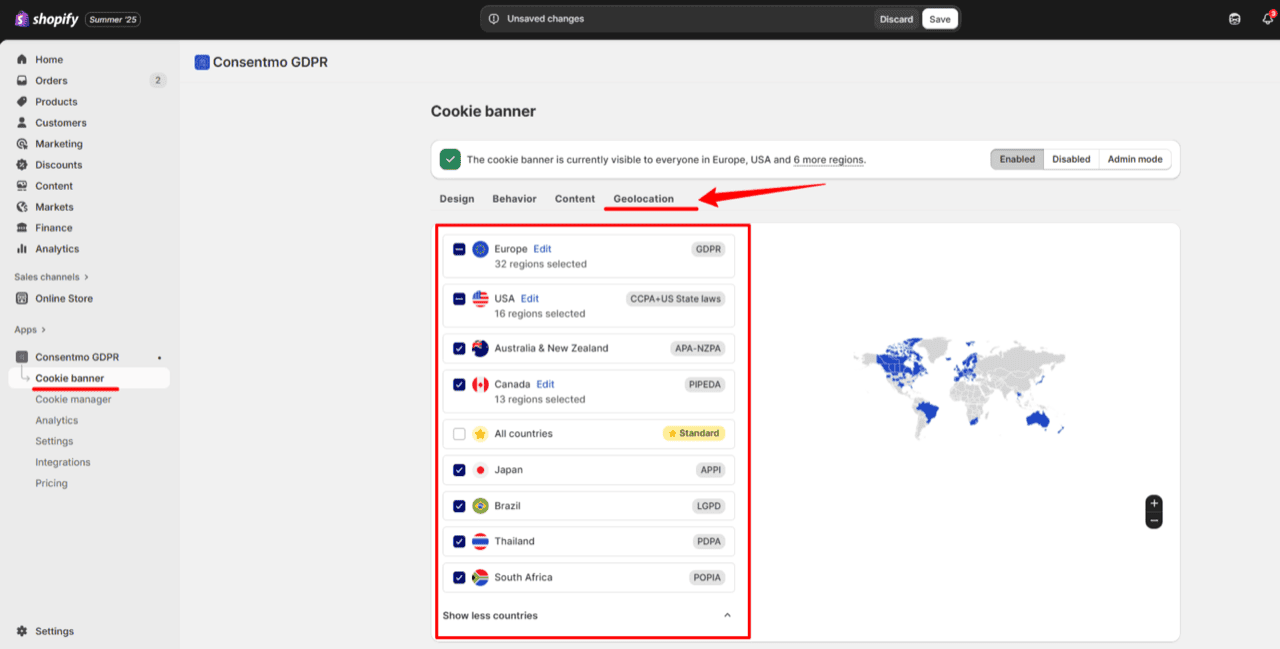
Task: Uncheck the Canada checkbox
Action: coord(459,384)
